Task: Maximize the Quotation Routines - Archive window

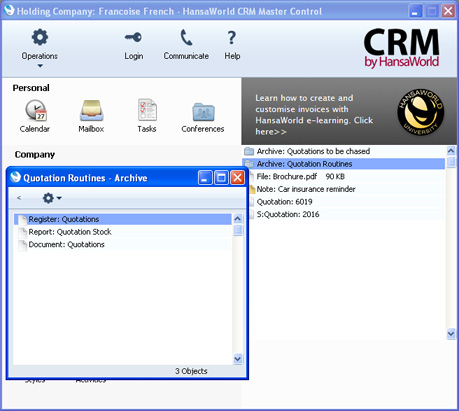Action: pos(221,178)
